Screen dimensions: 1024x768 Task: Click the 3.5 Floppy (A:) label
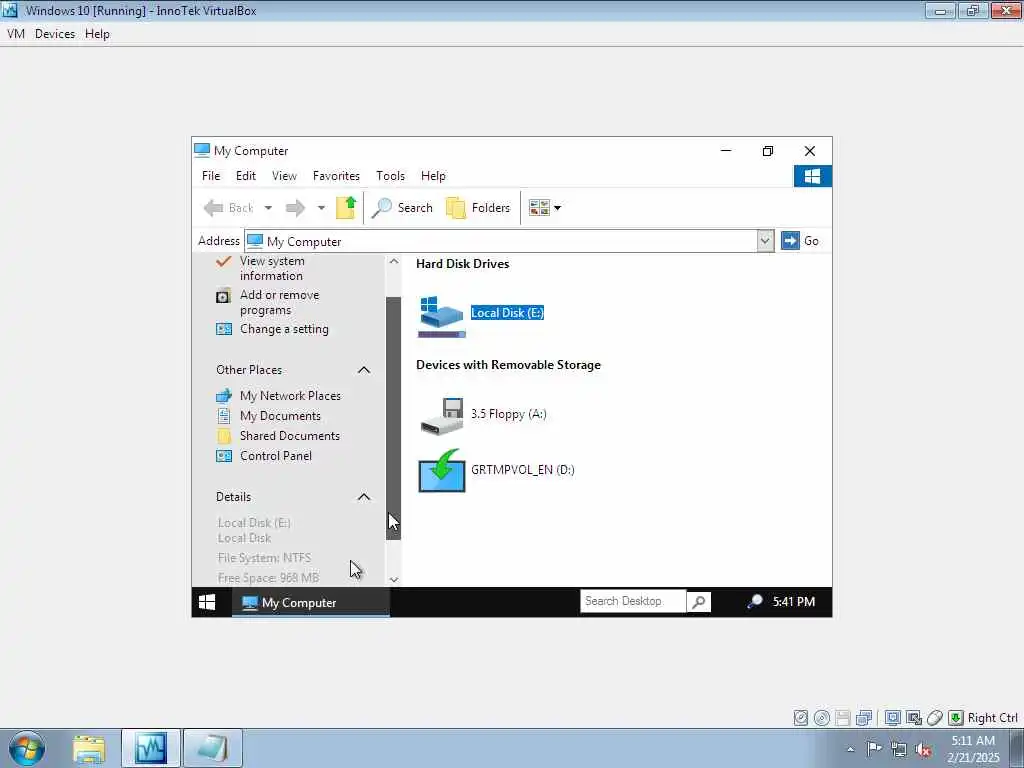tap(509, 414)
